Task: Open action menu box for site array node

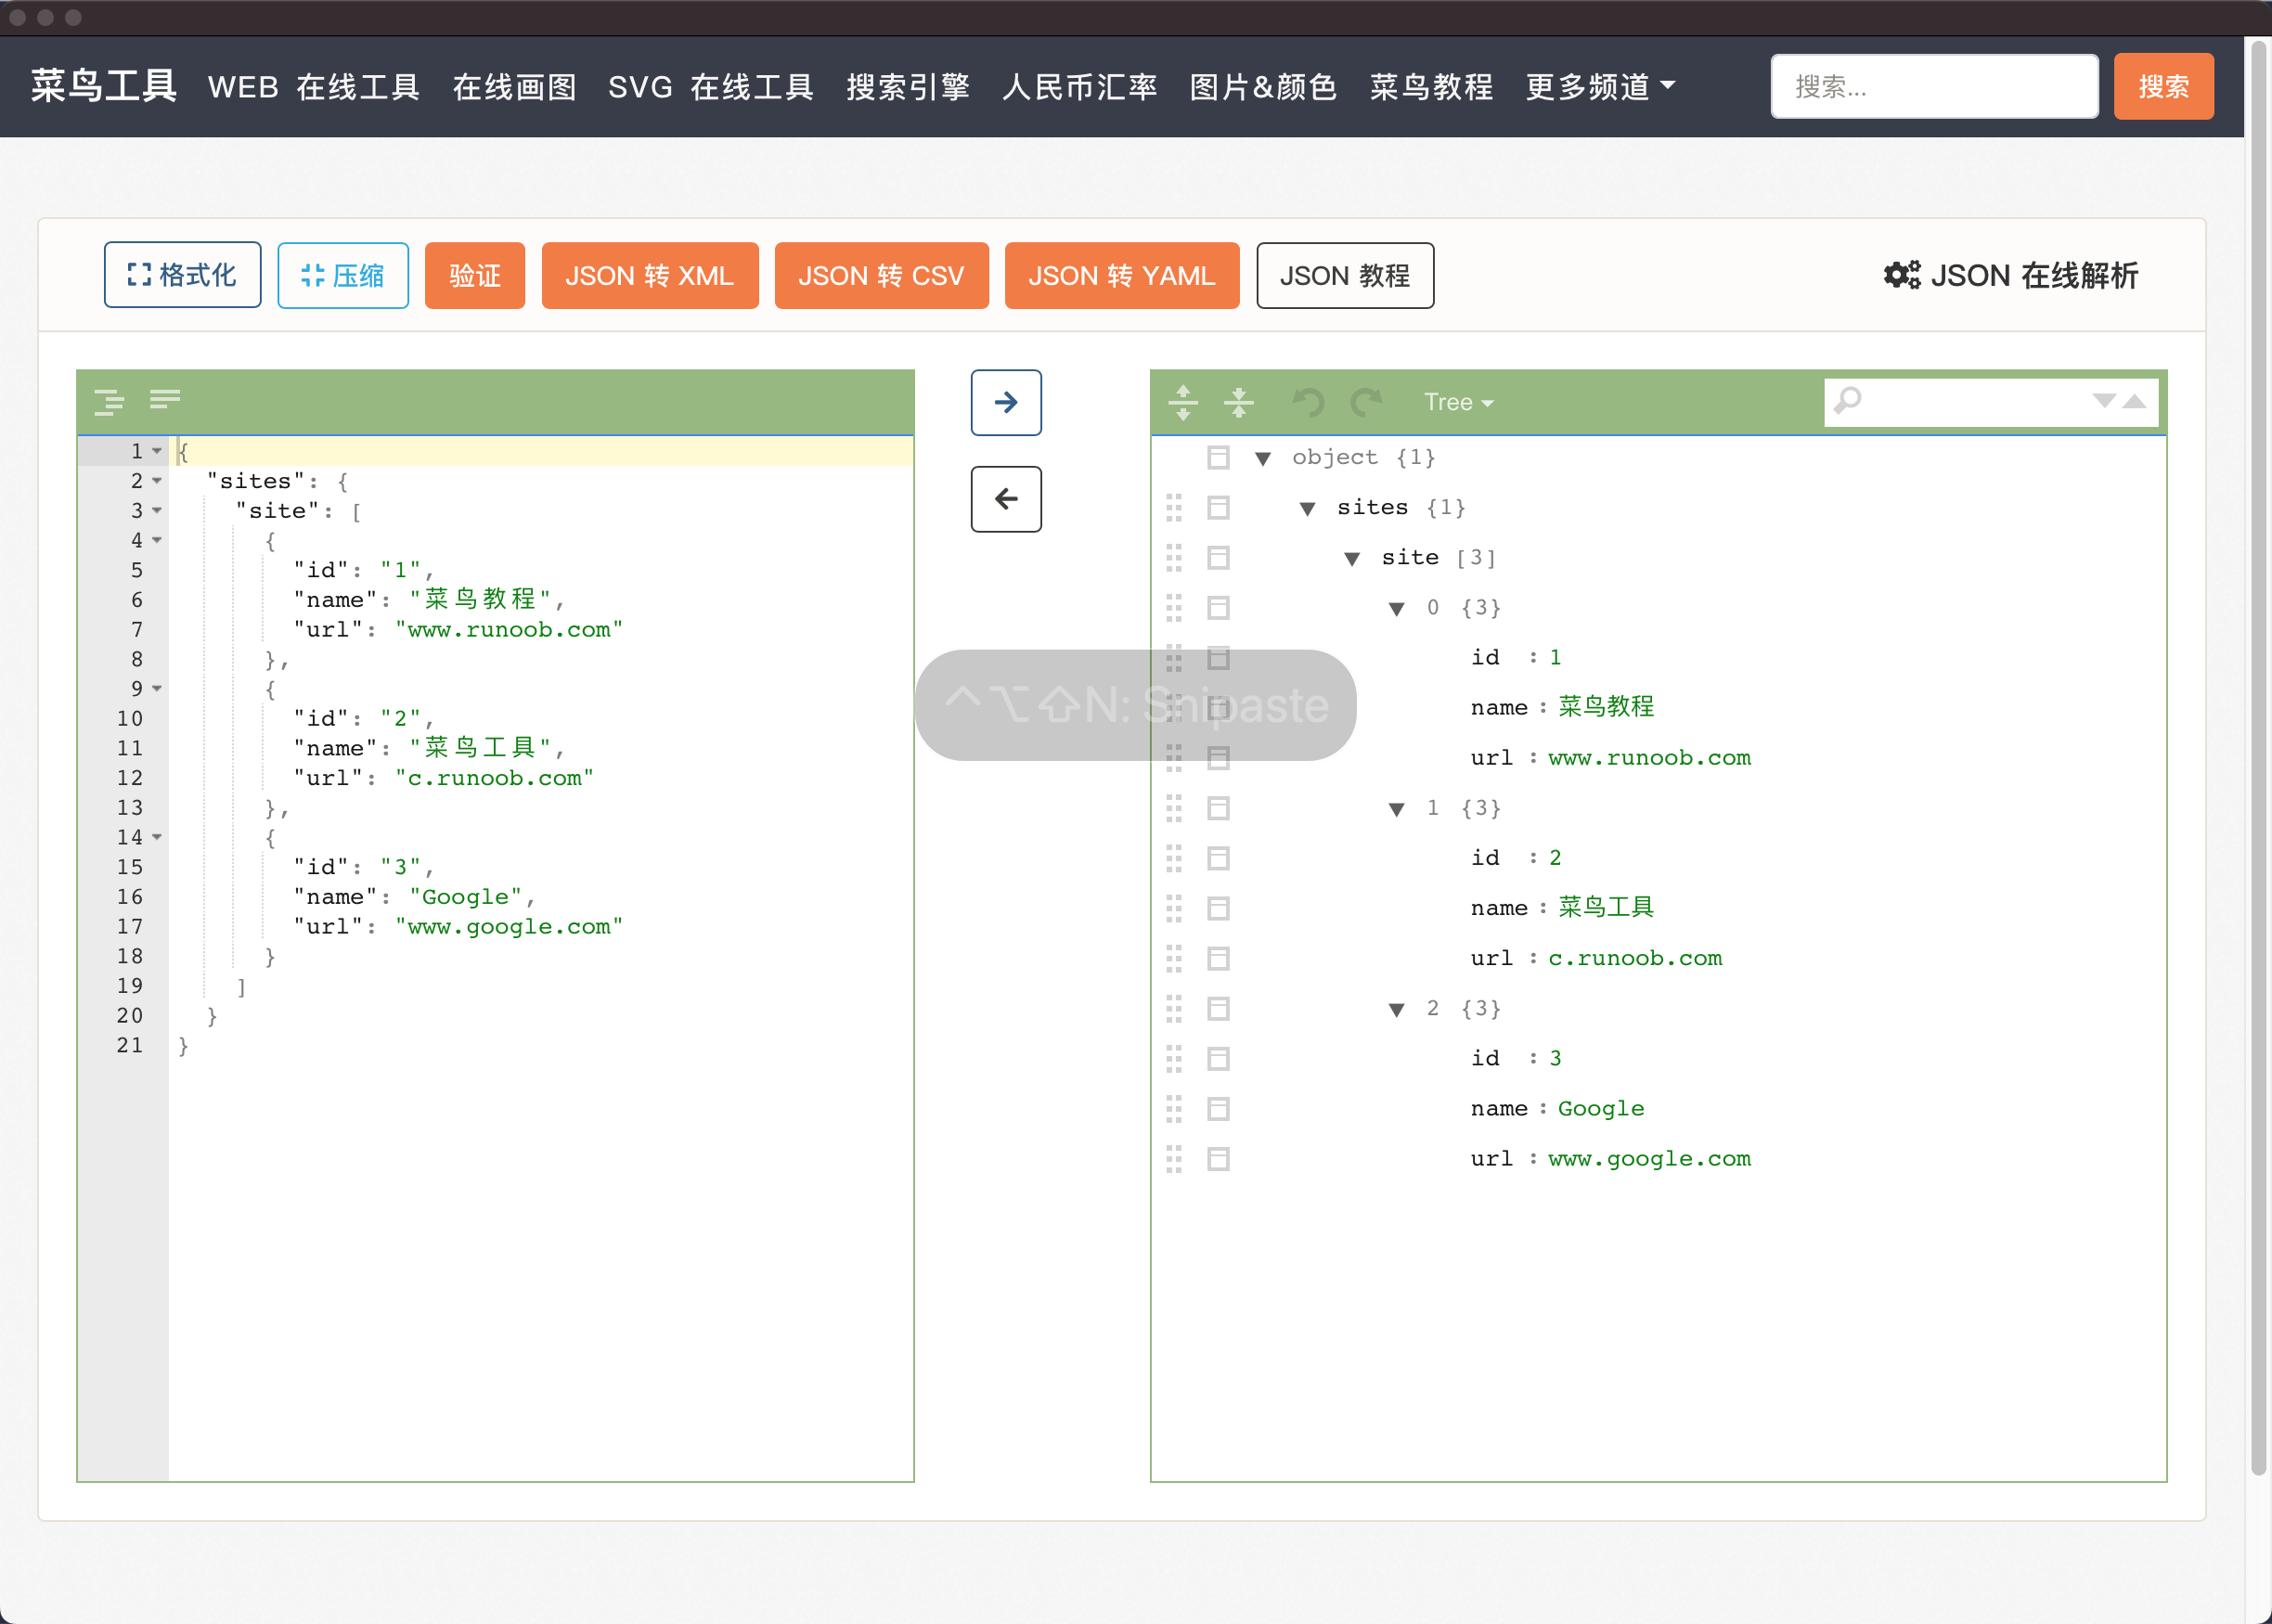Action: 1218,558
